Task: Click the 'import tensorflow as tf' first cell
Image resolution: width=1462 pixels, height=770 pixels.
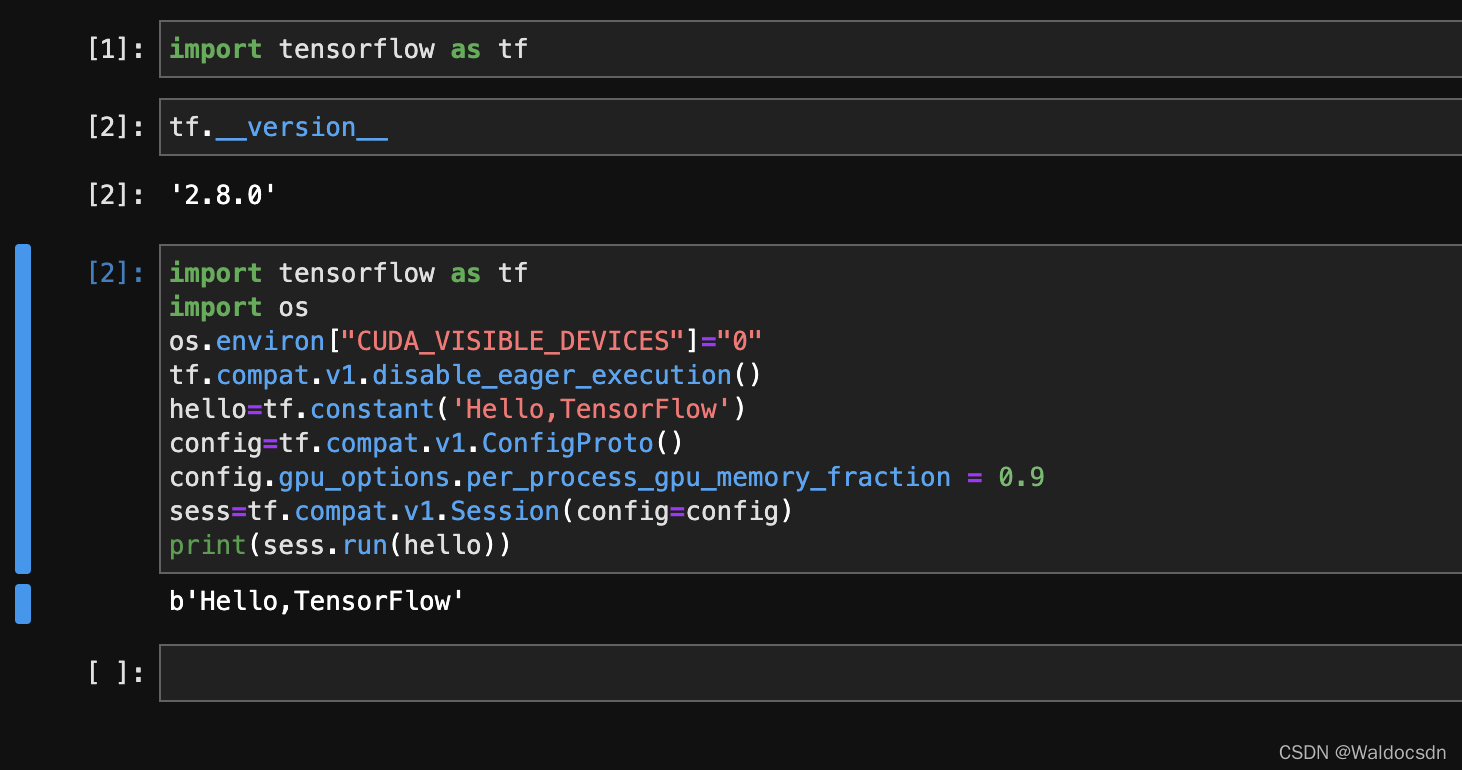Action: pos(811,49)
